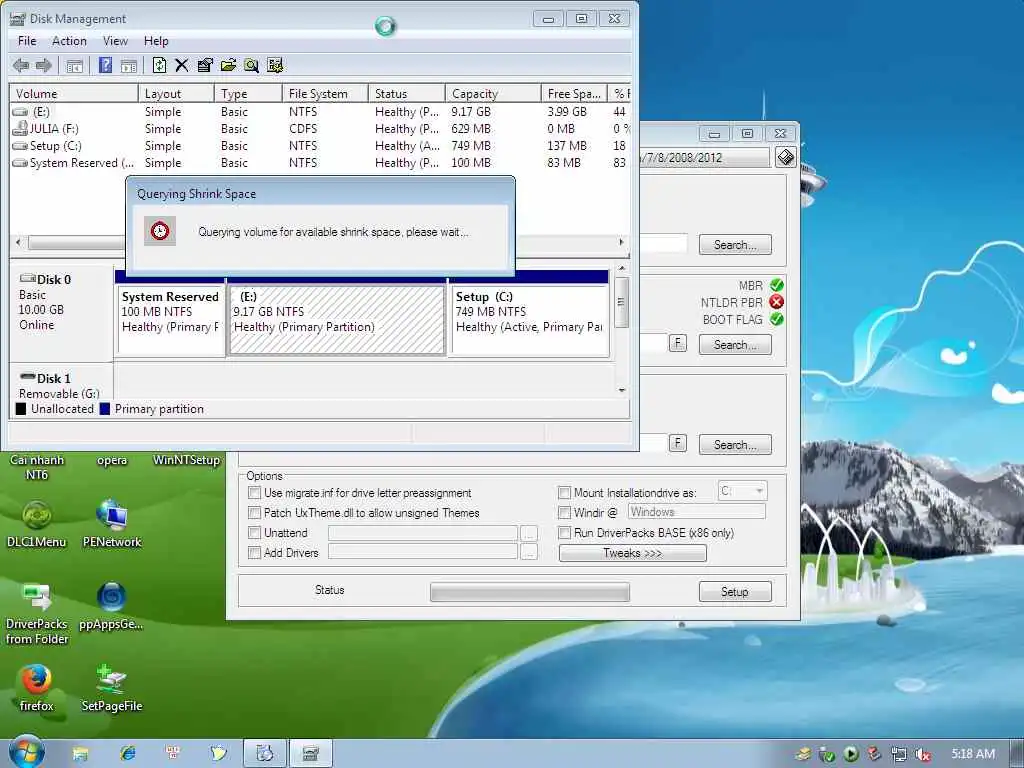This screenshot has width=1024, height=768.
Task: Open the Help toolbar icon
Action: click(105, 65)
